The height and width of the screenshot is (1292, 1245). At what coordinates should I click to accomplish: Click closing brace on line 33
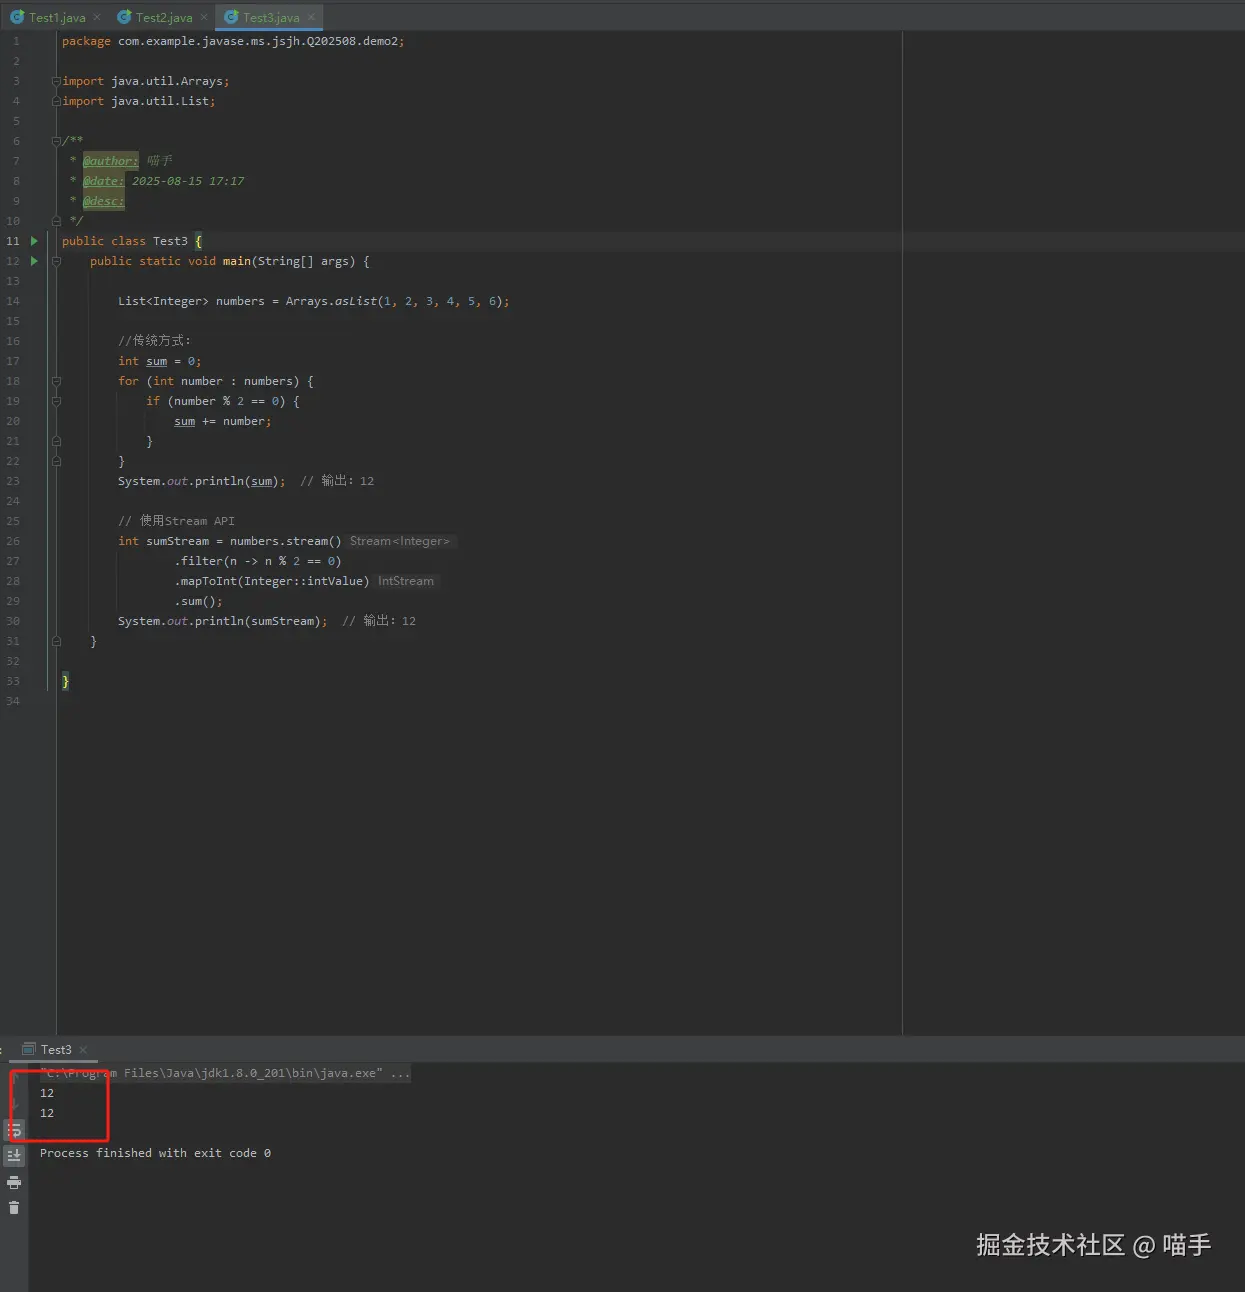[x=65, y=681]
